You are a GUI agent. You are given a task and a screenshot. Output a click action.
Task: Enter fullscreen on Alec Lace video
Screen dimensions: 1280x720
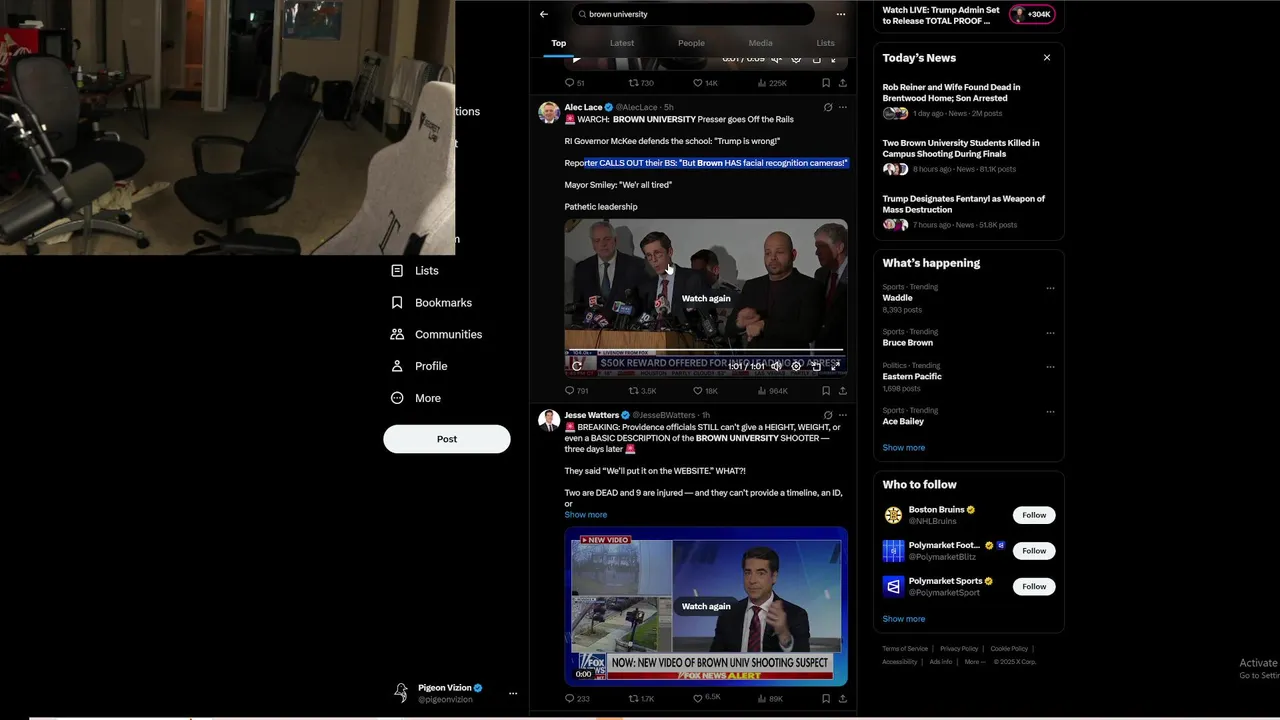(x=835, y=366)
